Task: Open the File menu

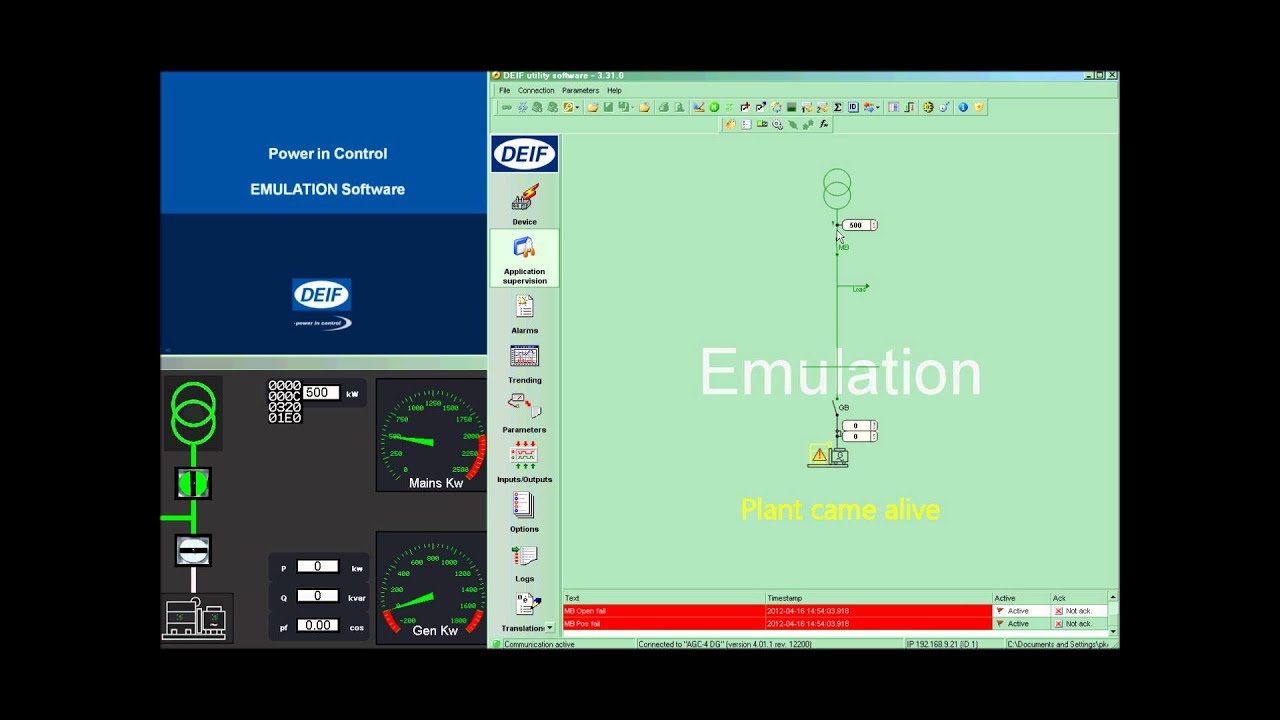Action: point(505,90)
